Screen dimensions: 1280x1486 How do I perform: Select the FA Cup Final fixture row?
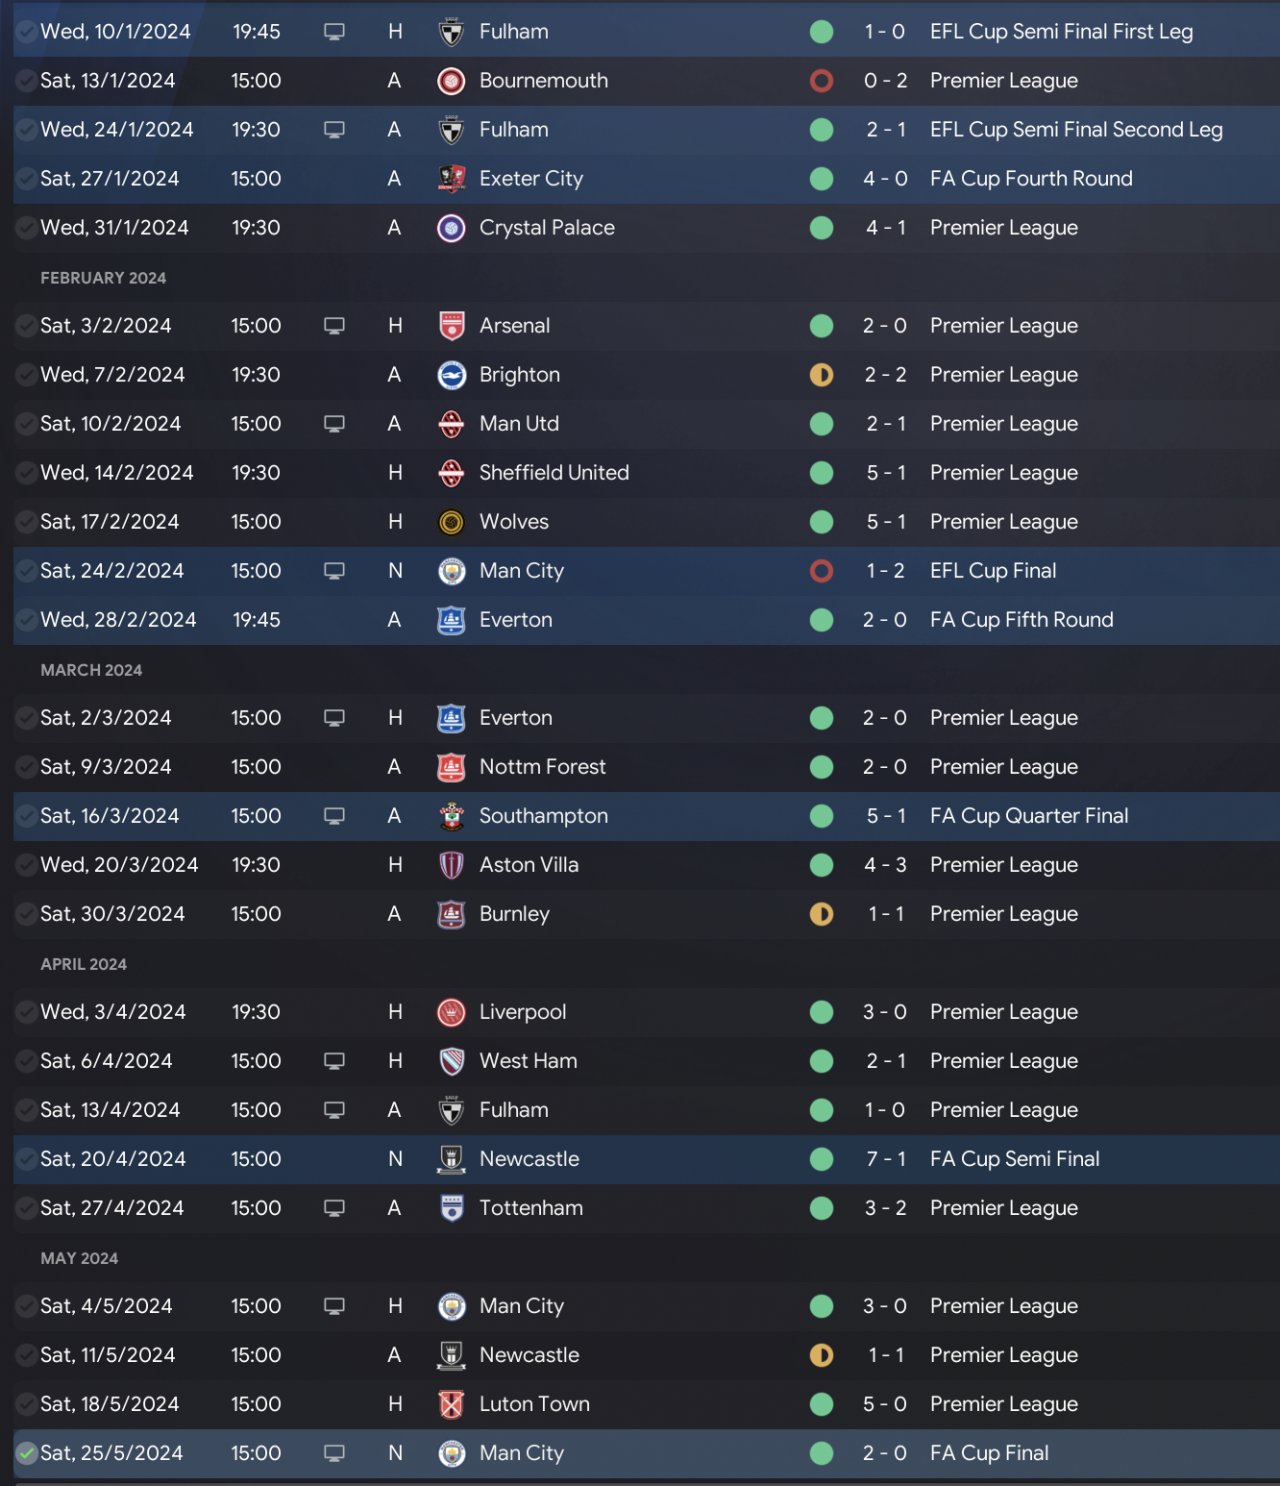646,1453
